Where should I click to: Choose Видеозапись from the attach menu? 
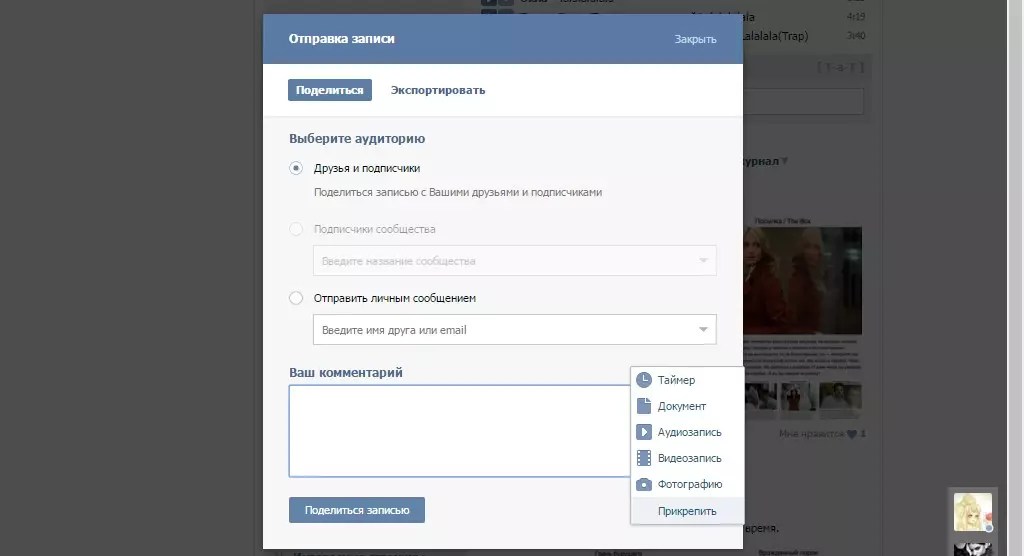pos(687,458)
